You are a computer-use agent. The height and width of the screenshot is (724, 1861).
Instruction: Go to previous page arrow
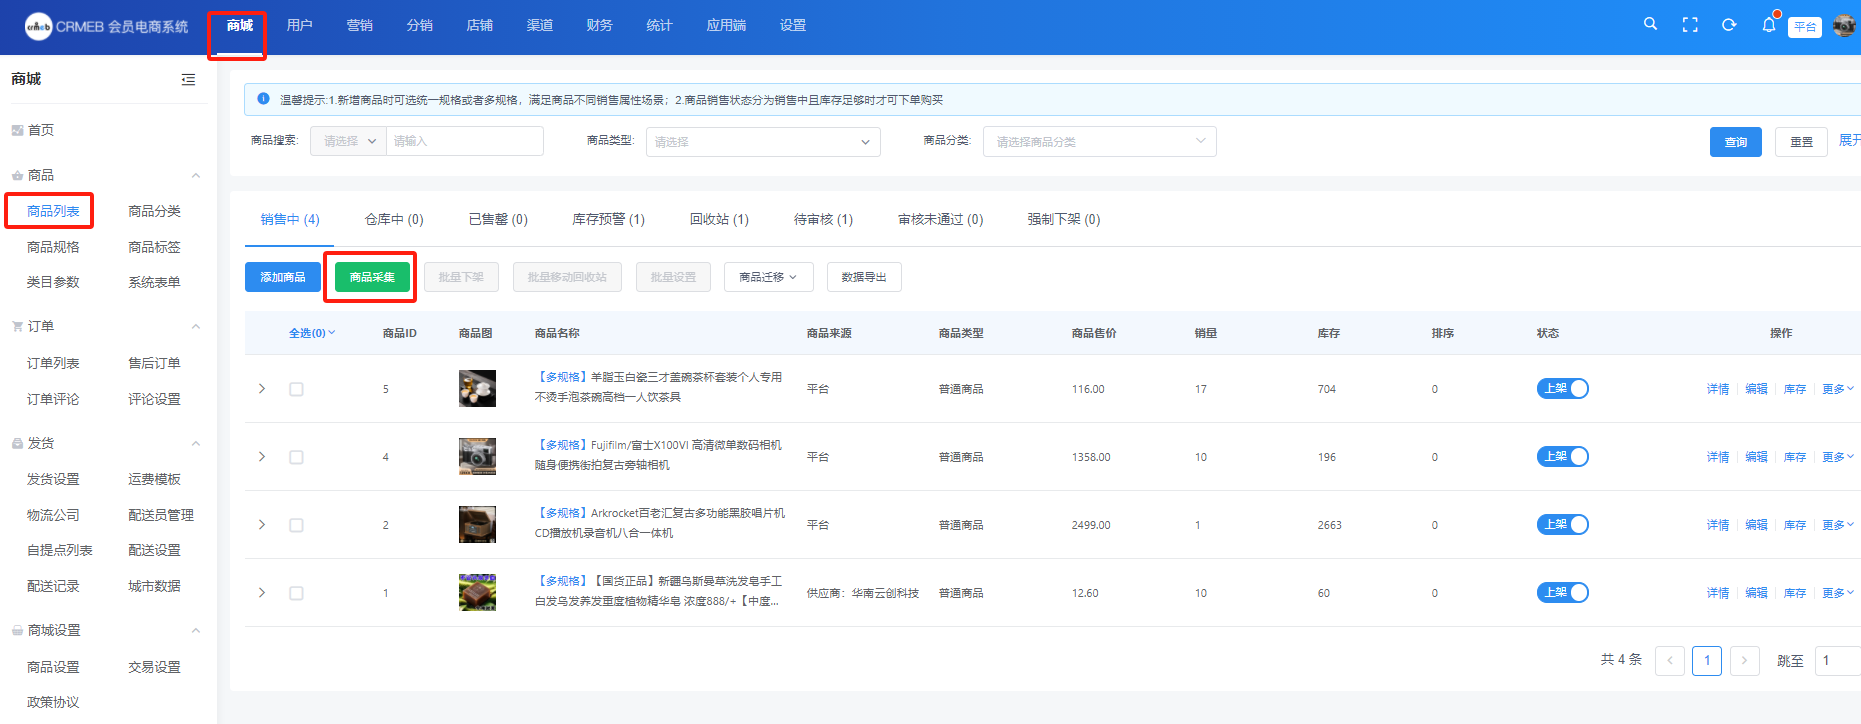[x=1669, y=661]
